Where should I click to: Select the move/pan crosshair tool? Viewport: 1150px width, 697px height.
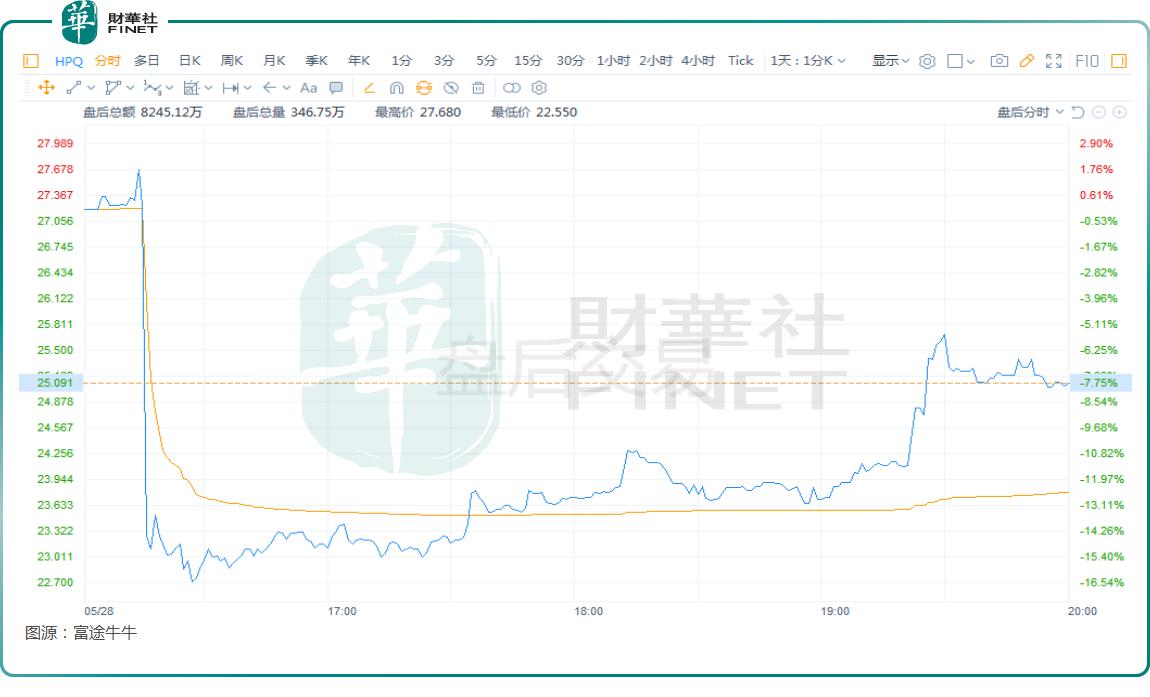click(46, 88)
